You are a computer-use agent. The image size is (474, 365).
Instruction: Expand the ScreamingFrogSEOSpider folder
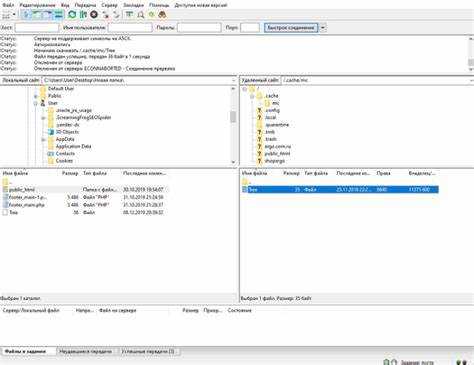pyautogui.click(x=43, y=118)
